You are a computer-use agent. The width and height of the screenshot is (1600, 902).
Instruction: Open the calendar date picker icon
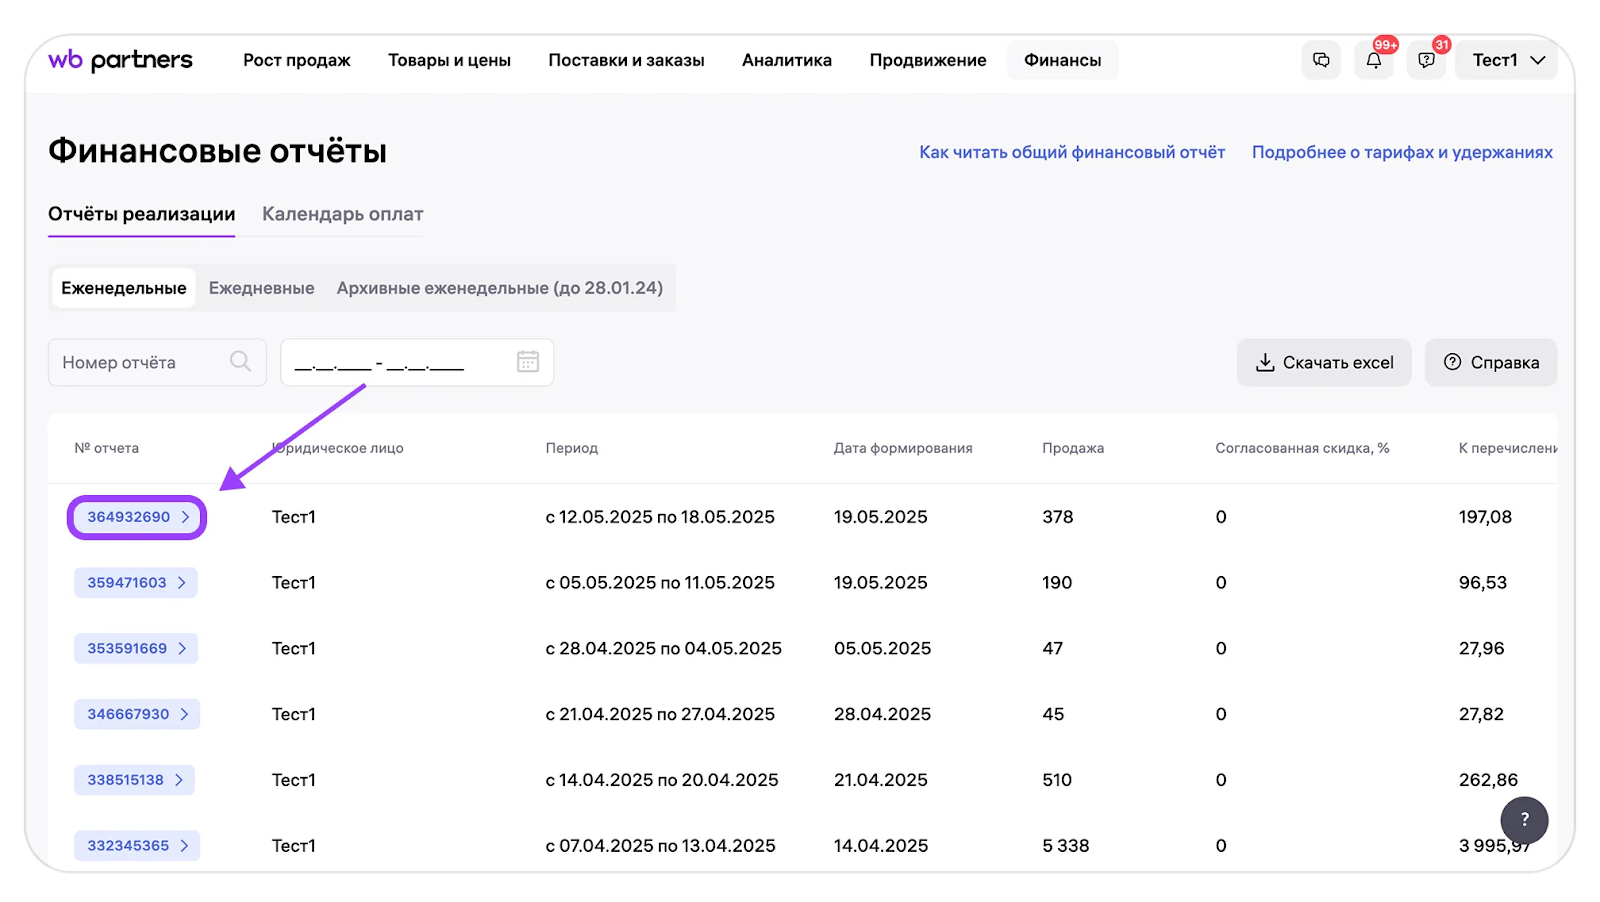tap(528, 362)
